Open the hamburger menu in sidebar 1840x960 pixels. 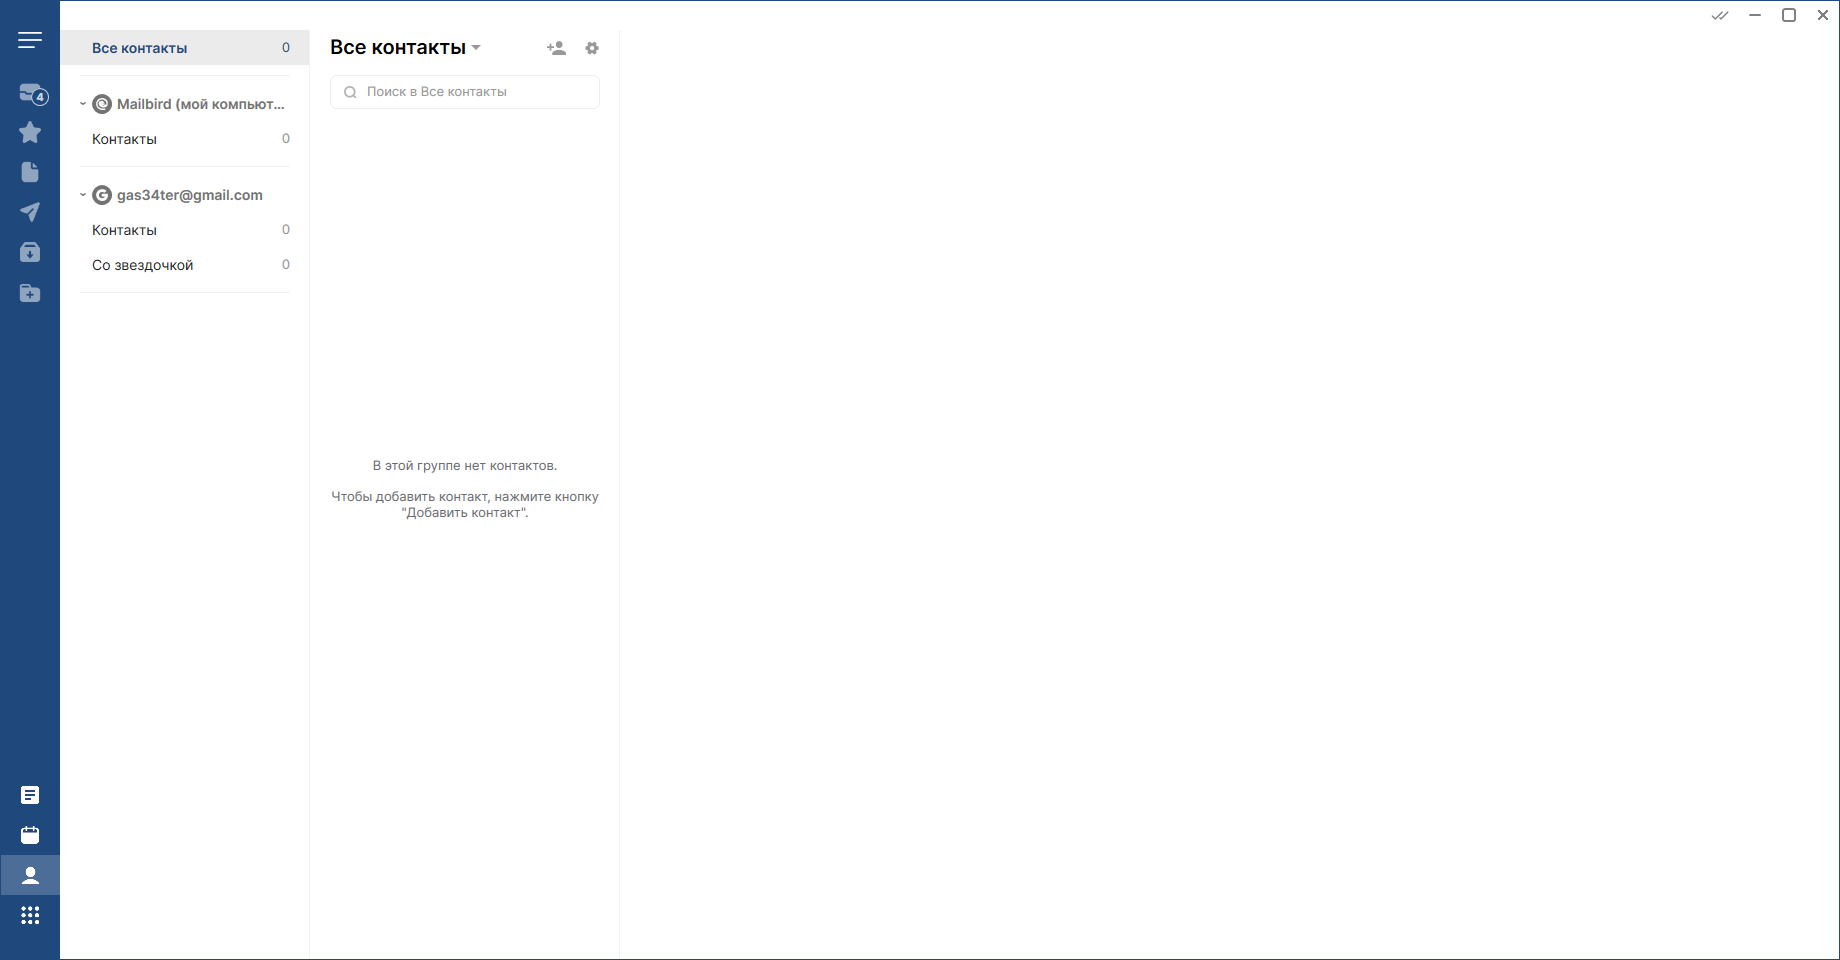point(30,40)
